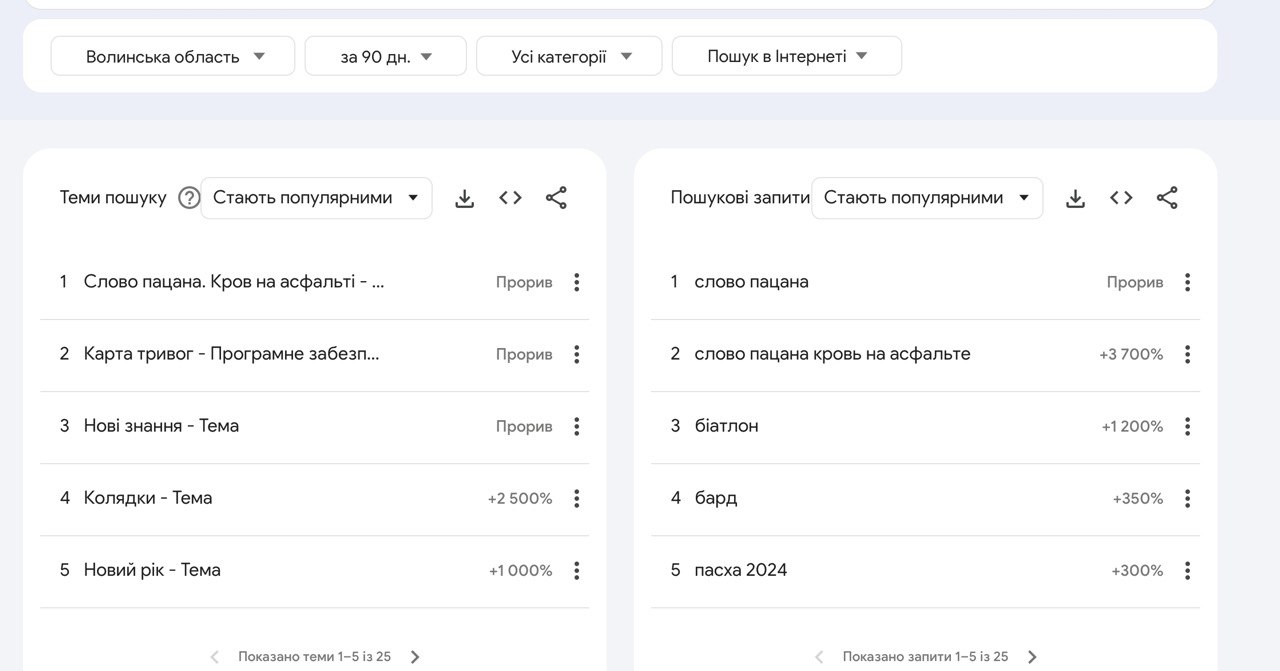Click embed code icon in Теми пошуку panel

click(x=510, y=198)
